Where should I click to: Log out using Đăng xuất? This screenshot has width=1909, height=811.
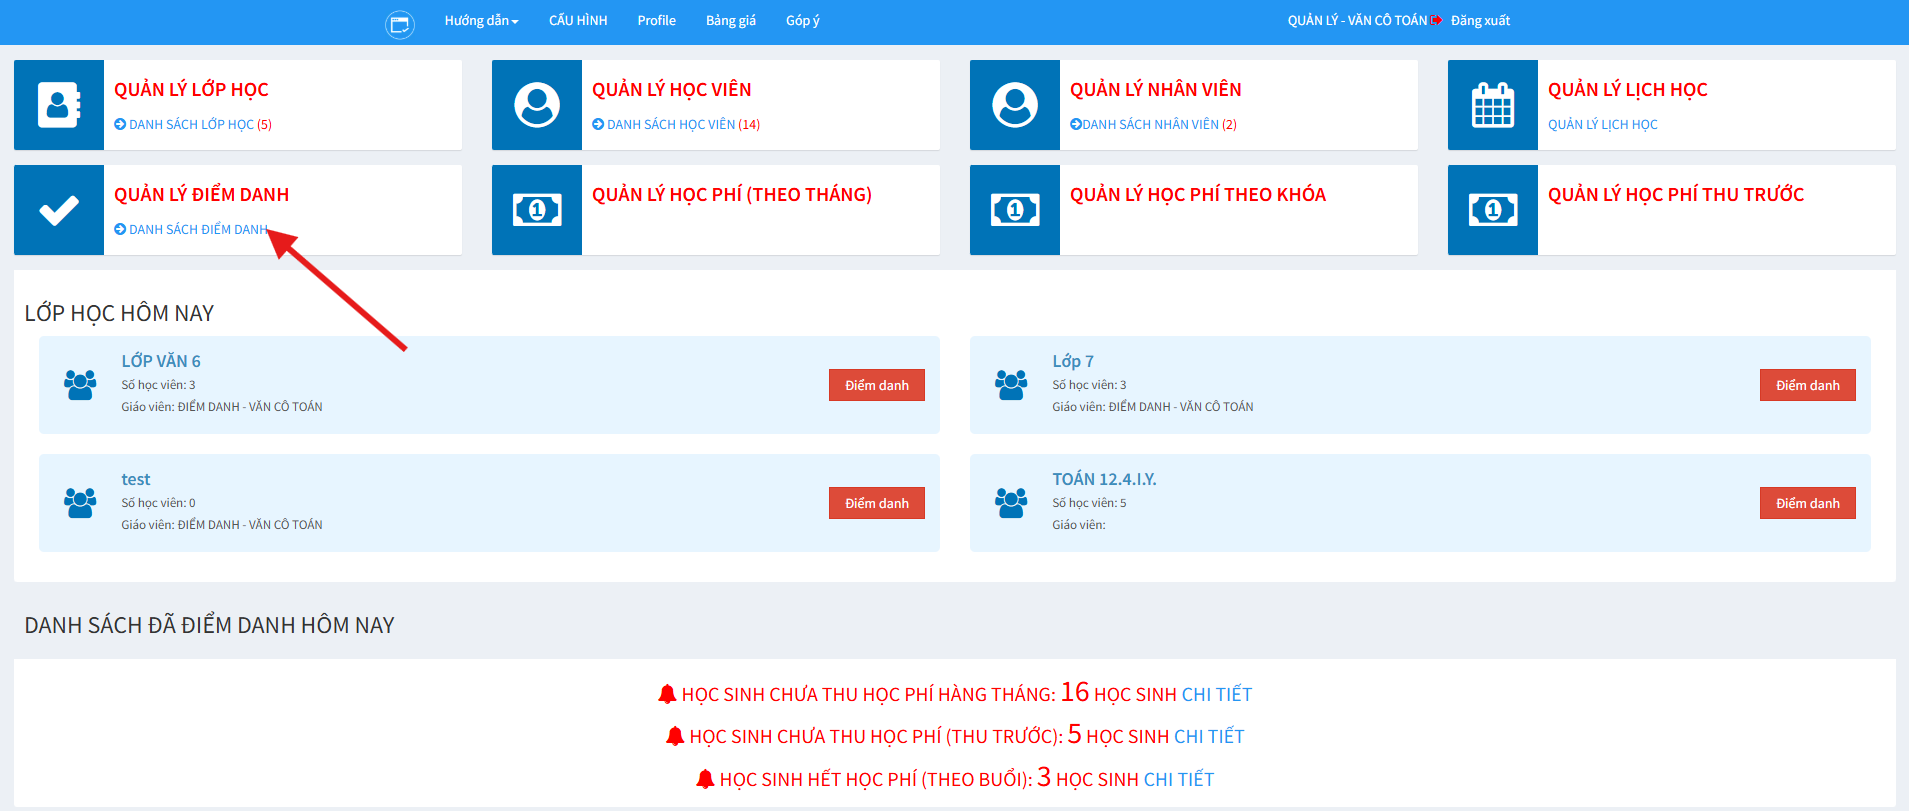(x=1479, y=21)
